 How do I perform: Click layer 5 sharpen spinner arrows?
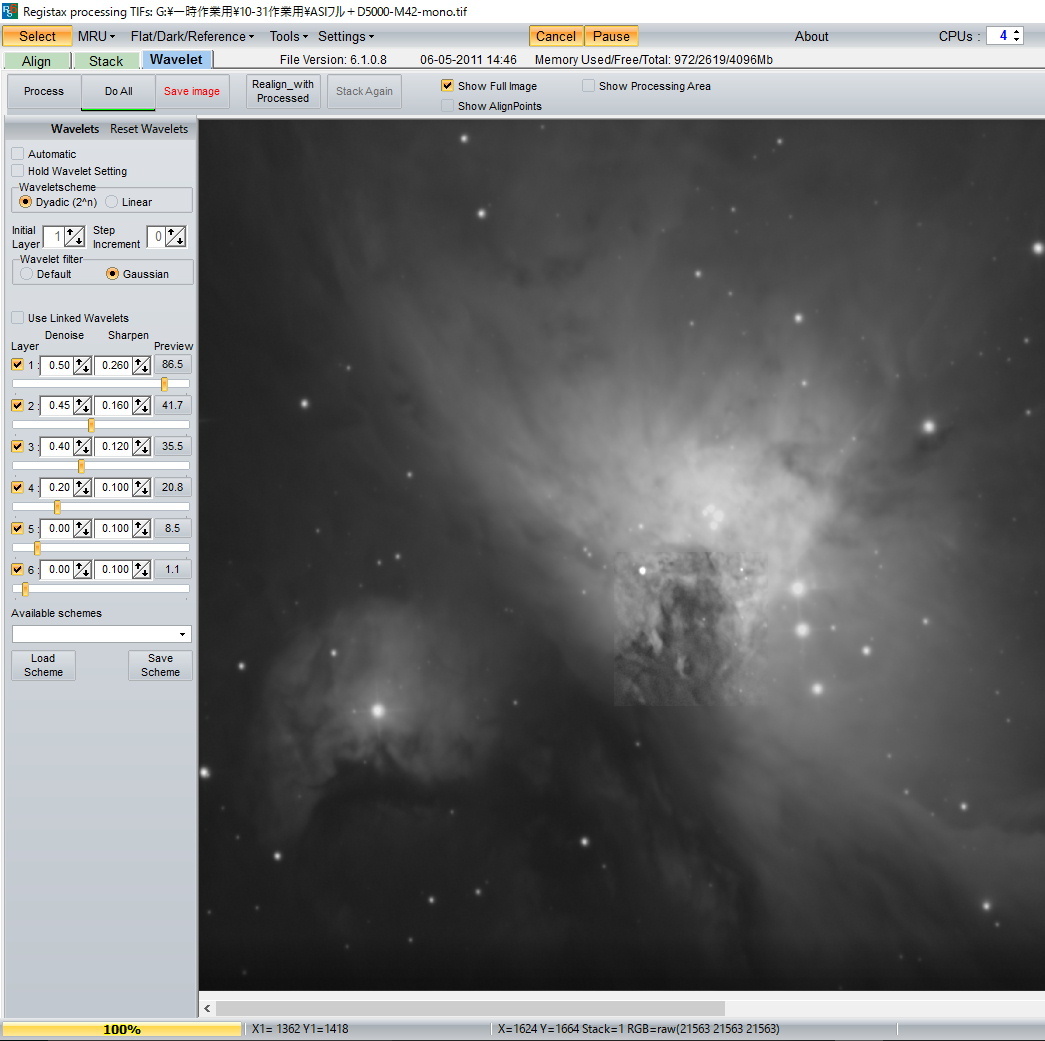click(x=141, y=529)
